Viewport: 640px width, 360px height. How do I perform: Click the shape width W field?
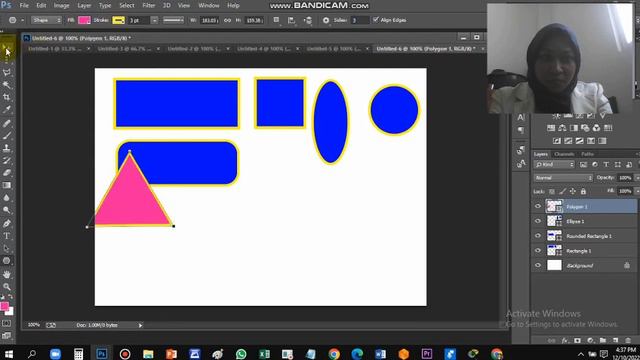pyautogui.click(x=209, y=20)
